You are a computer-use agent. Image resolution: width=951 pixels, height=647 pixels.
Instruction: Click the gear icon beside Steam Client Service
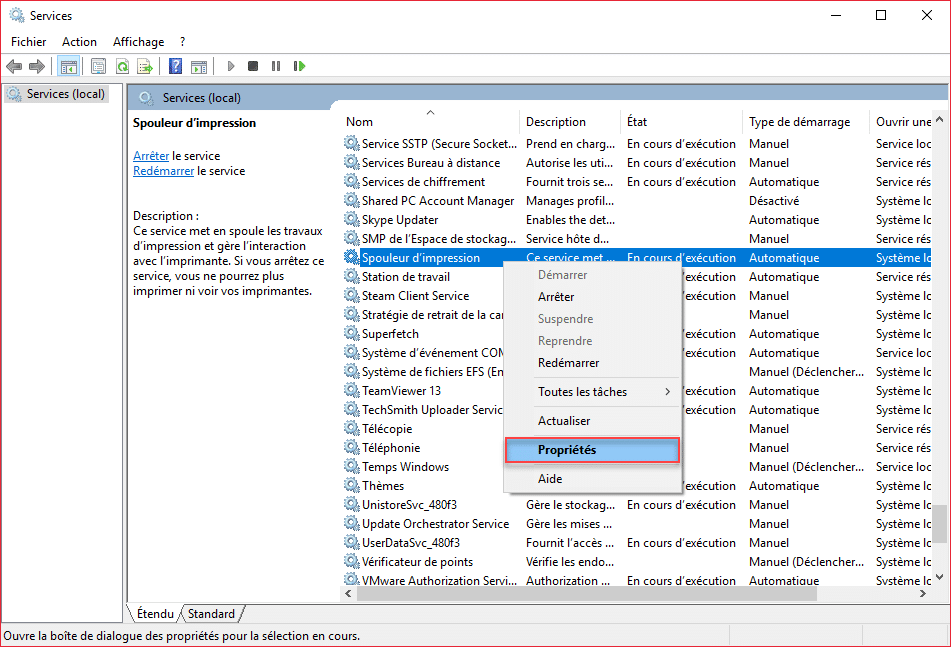coord(352,295)
